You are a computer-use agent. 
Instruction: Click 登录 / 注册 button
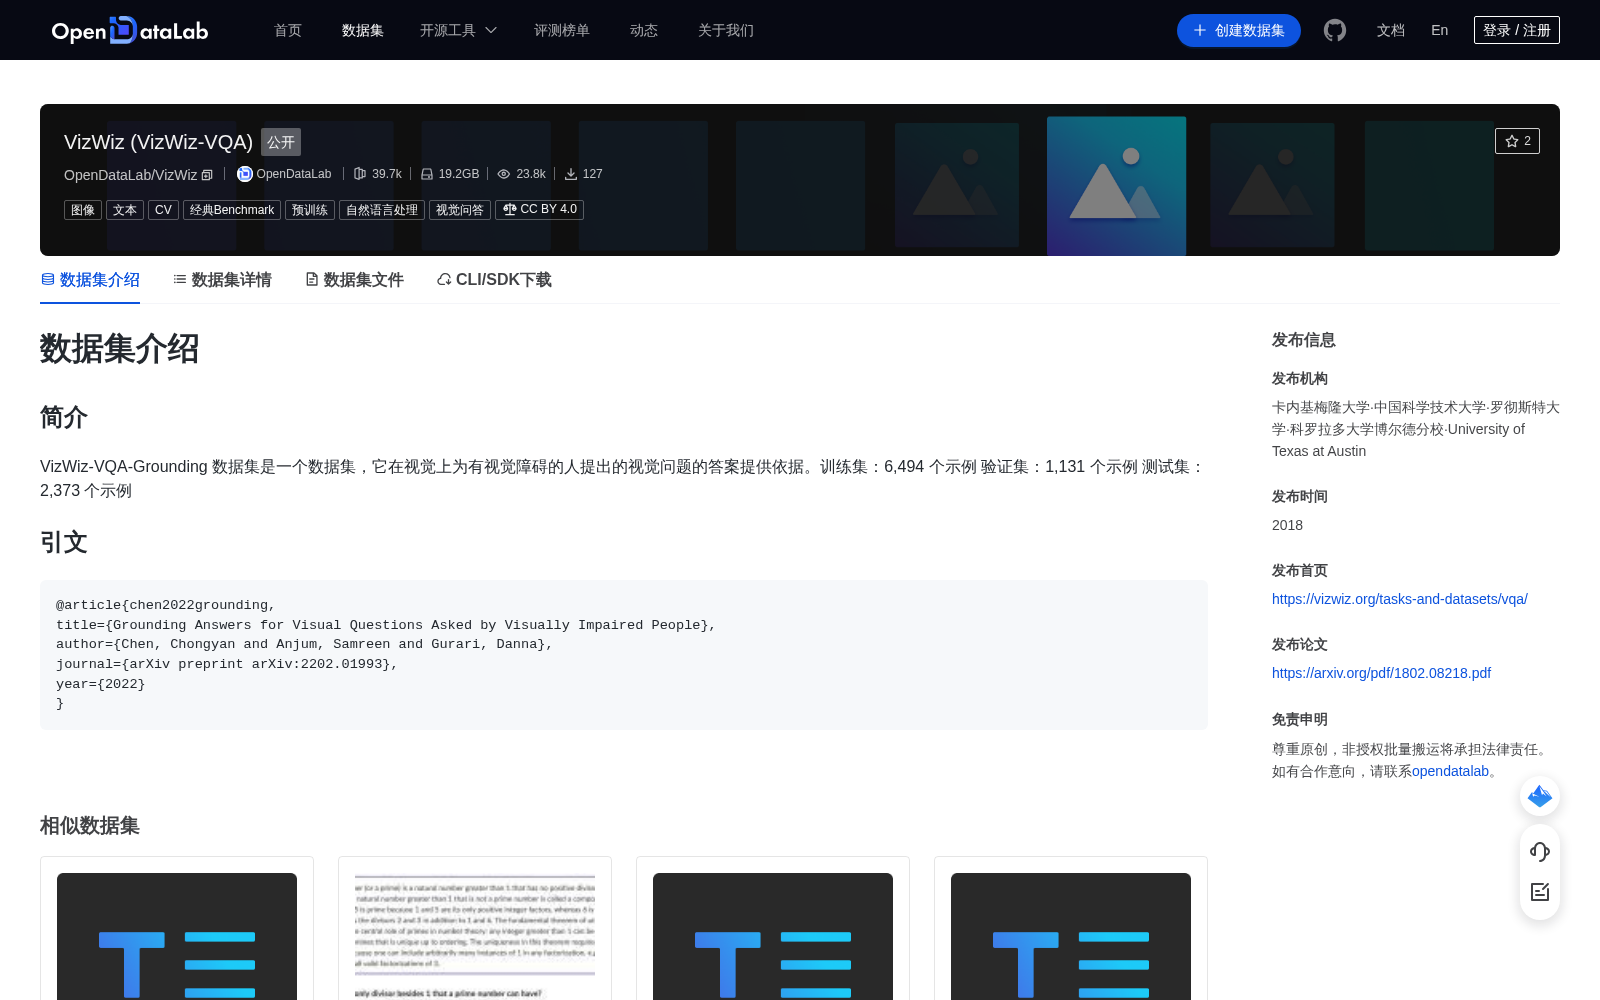tap(1517, 30)
